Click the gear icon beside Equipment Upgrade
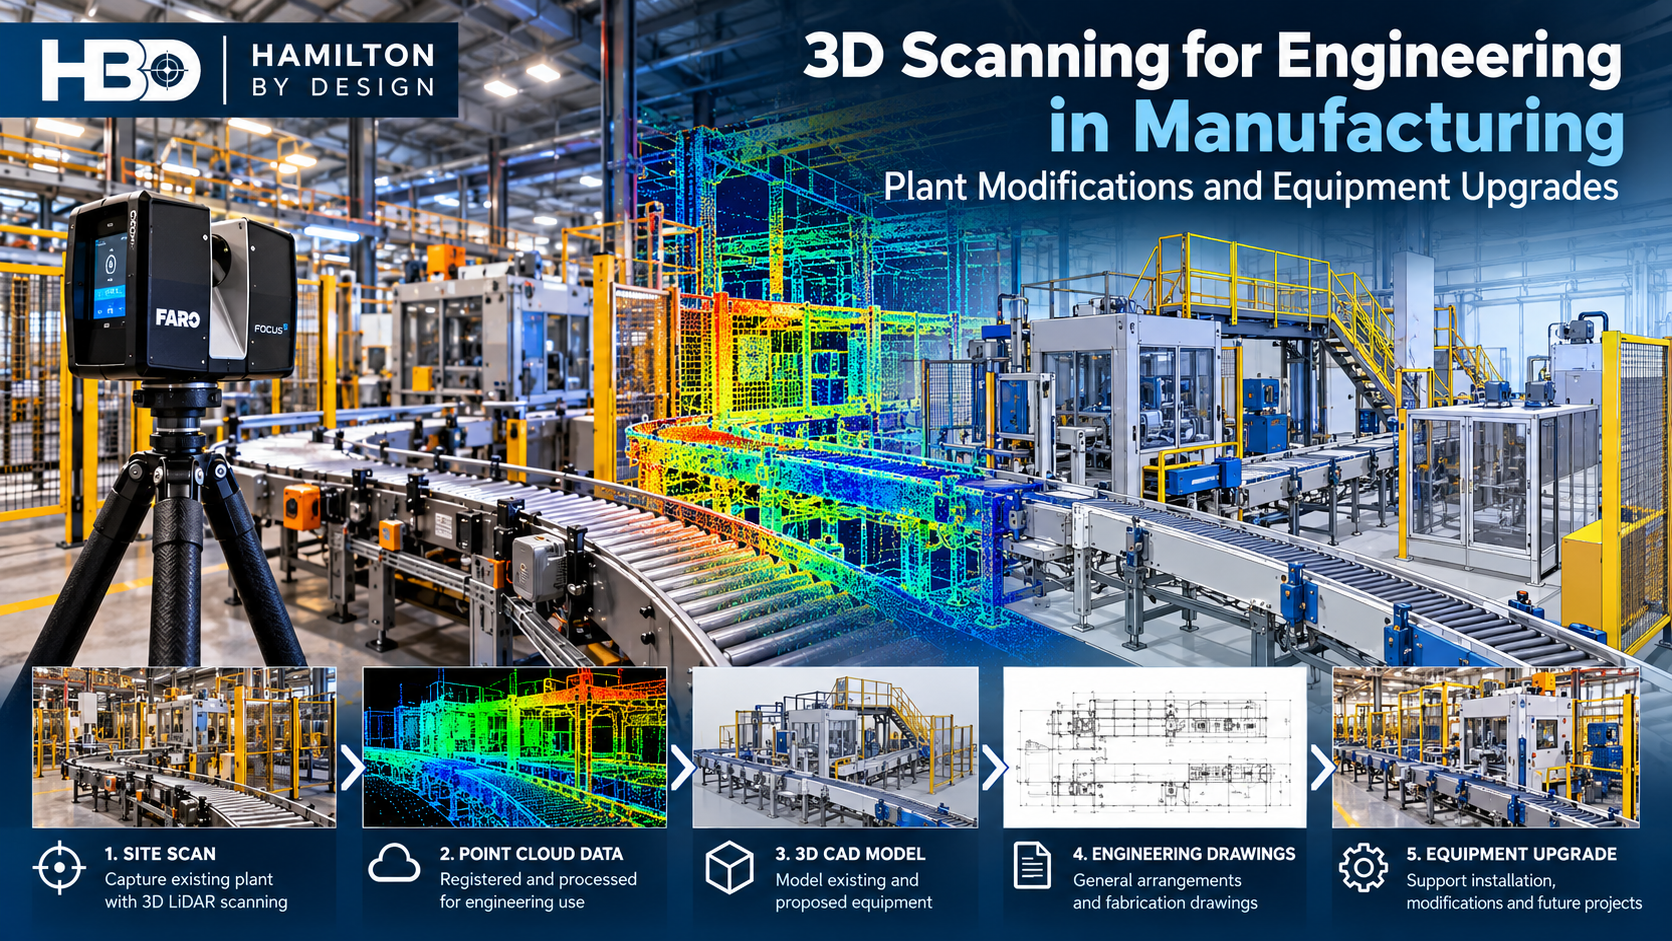Viewport: 1672px width, 941px height. pos(1363,867)
